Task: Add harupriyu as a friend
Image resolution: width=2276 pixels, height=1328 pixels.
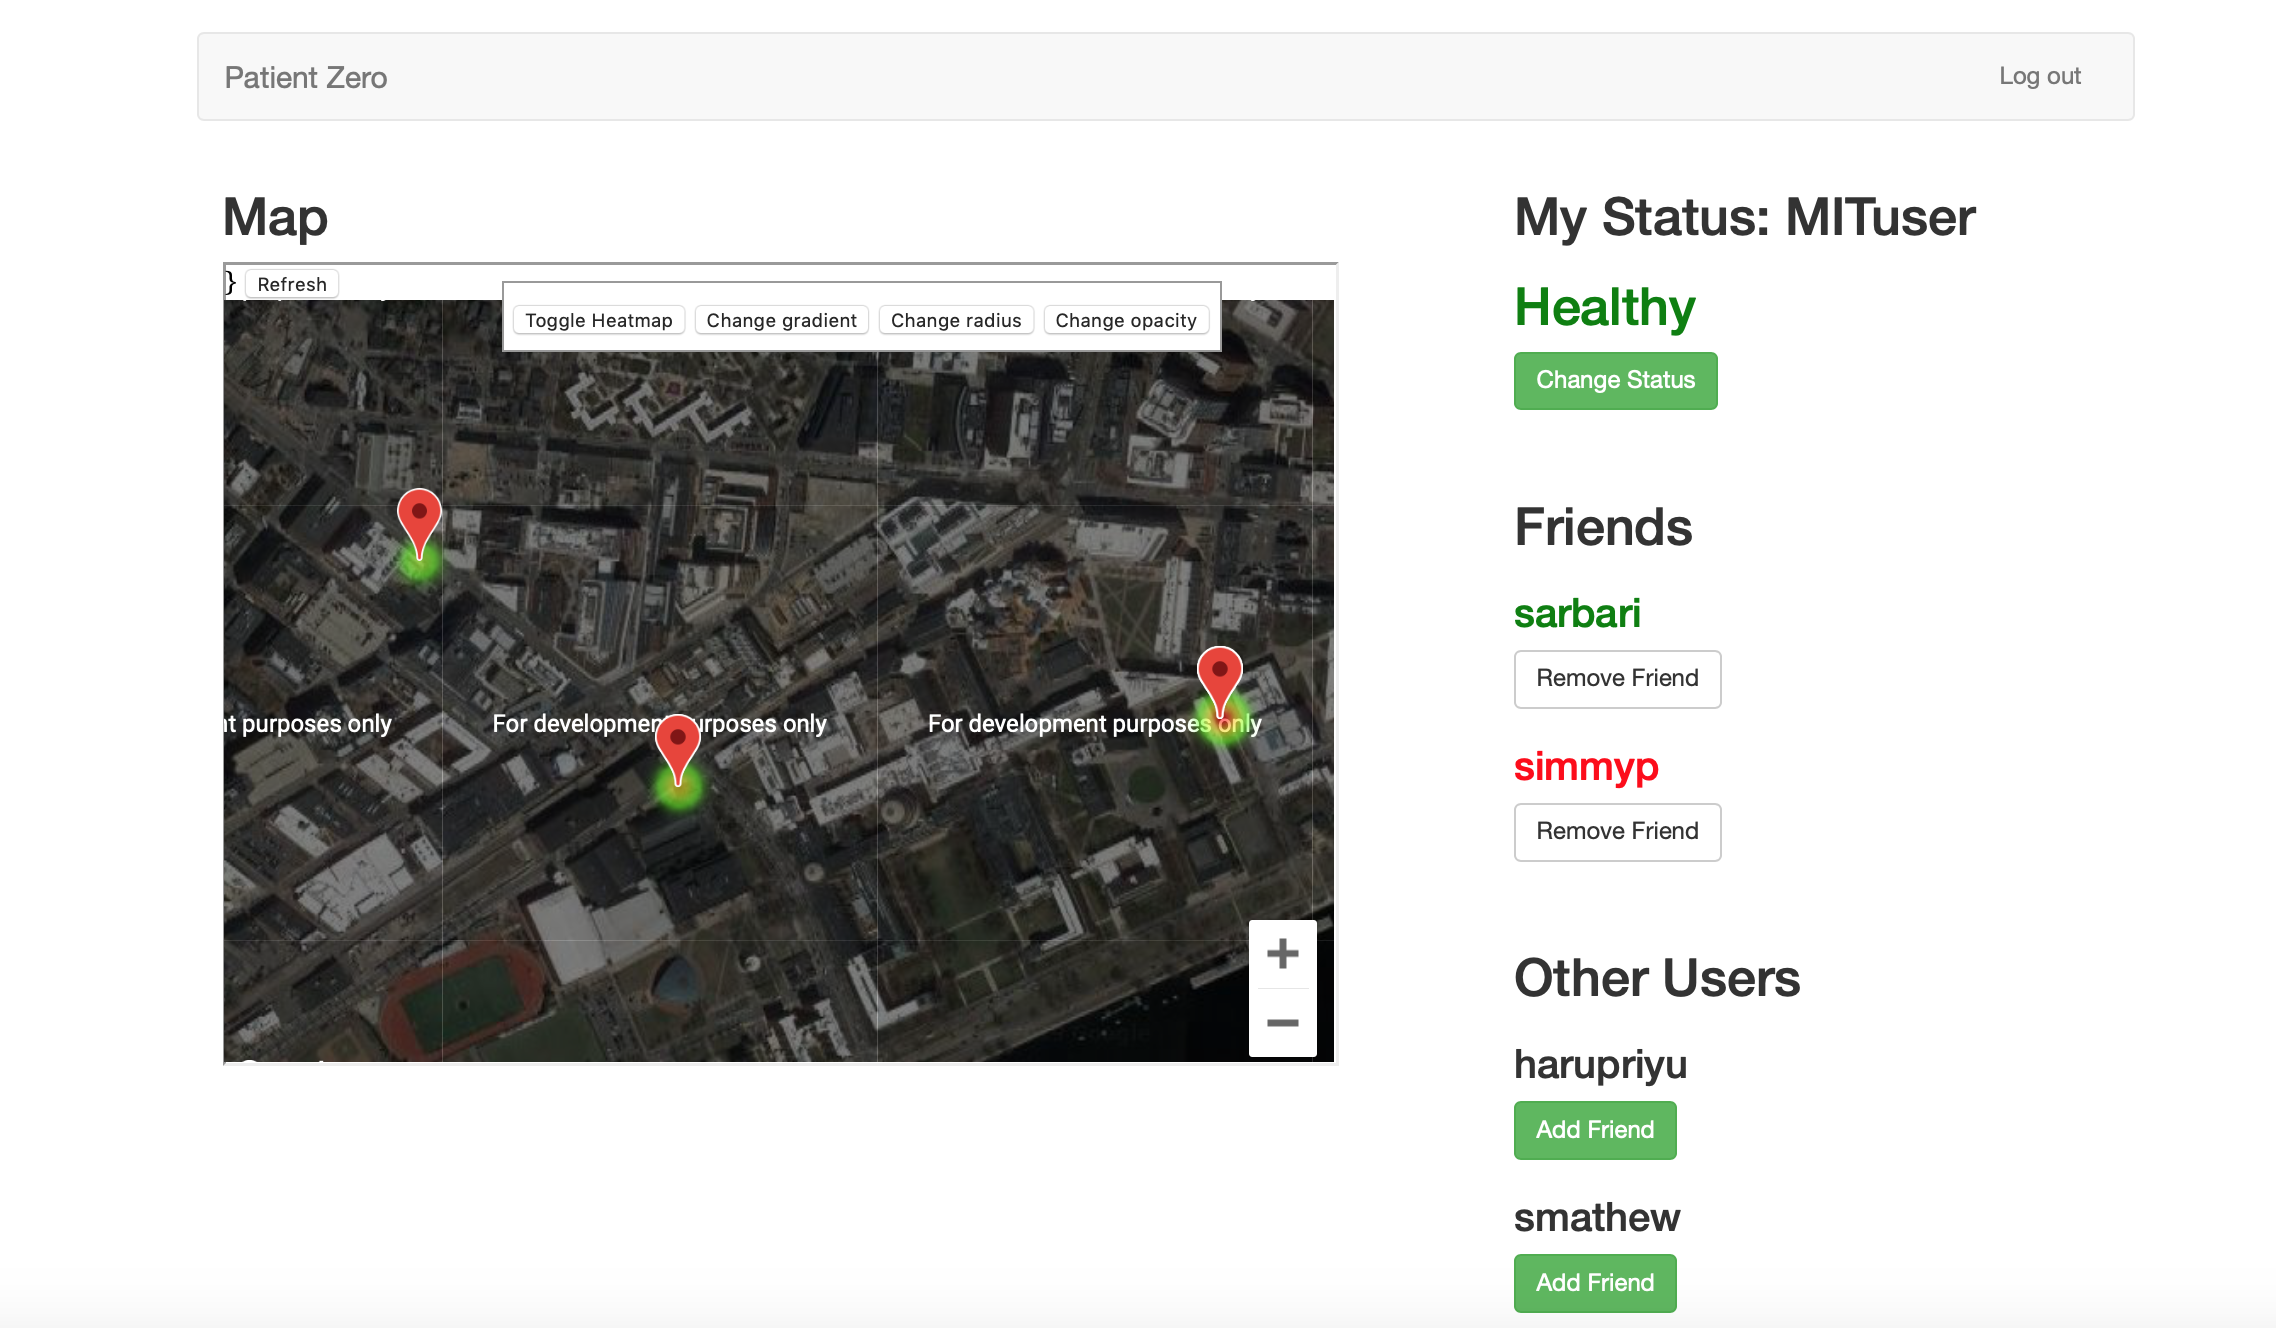Action: 1594,1130
